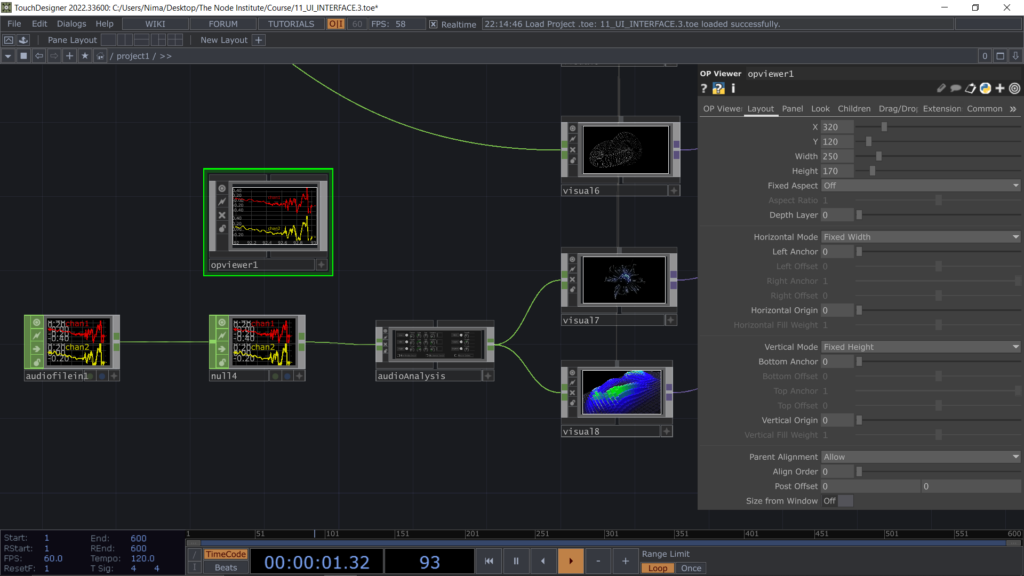Open the Fixed Aspect dropdown
This screenshot has height=576, width=1024.
pos(921,185)
